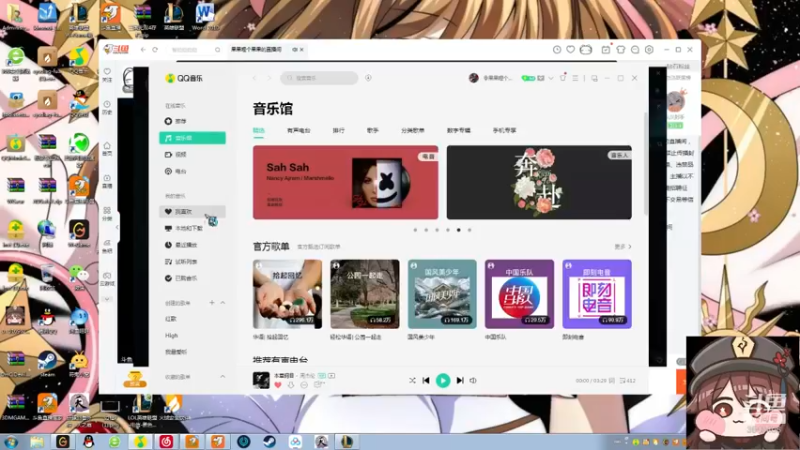
Task: Switch to the 分类歌单 tab
Action: click(413, 130)
